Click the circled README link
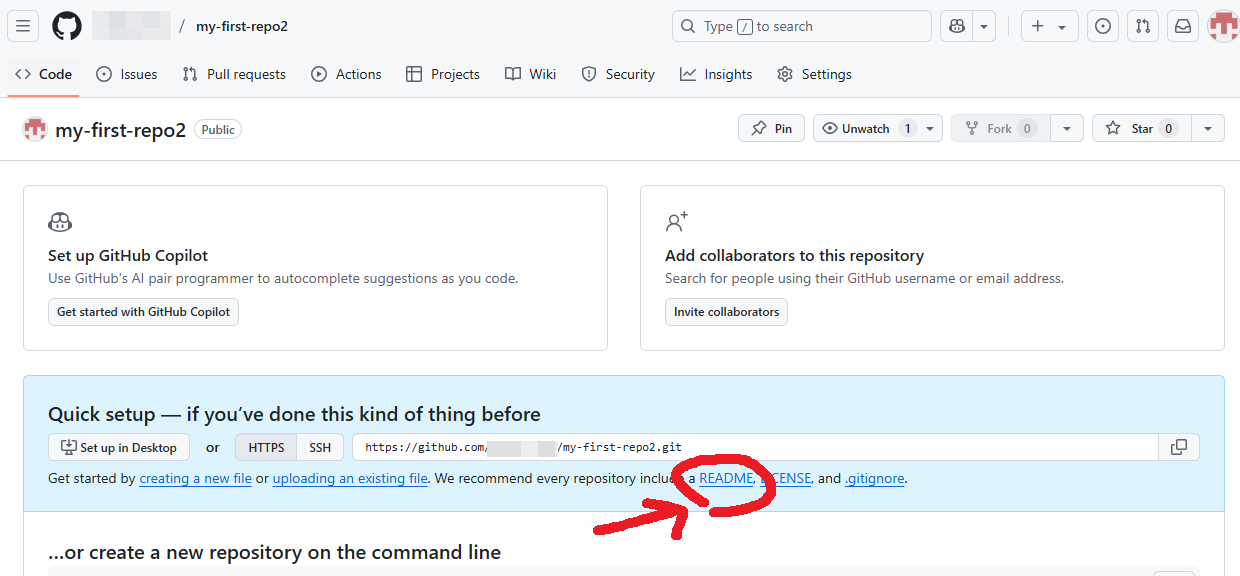The height and width of the screenshot is (576, 1240). point(725,478)
